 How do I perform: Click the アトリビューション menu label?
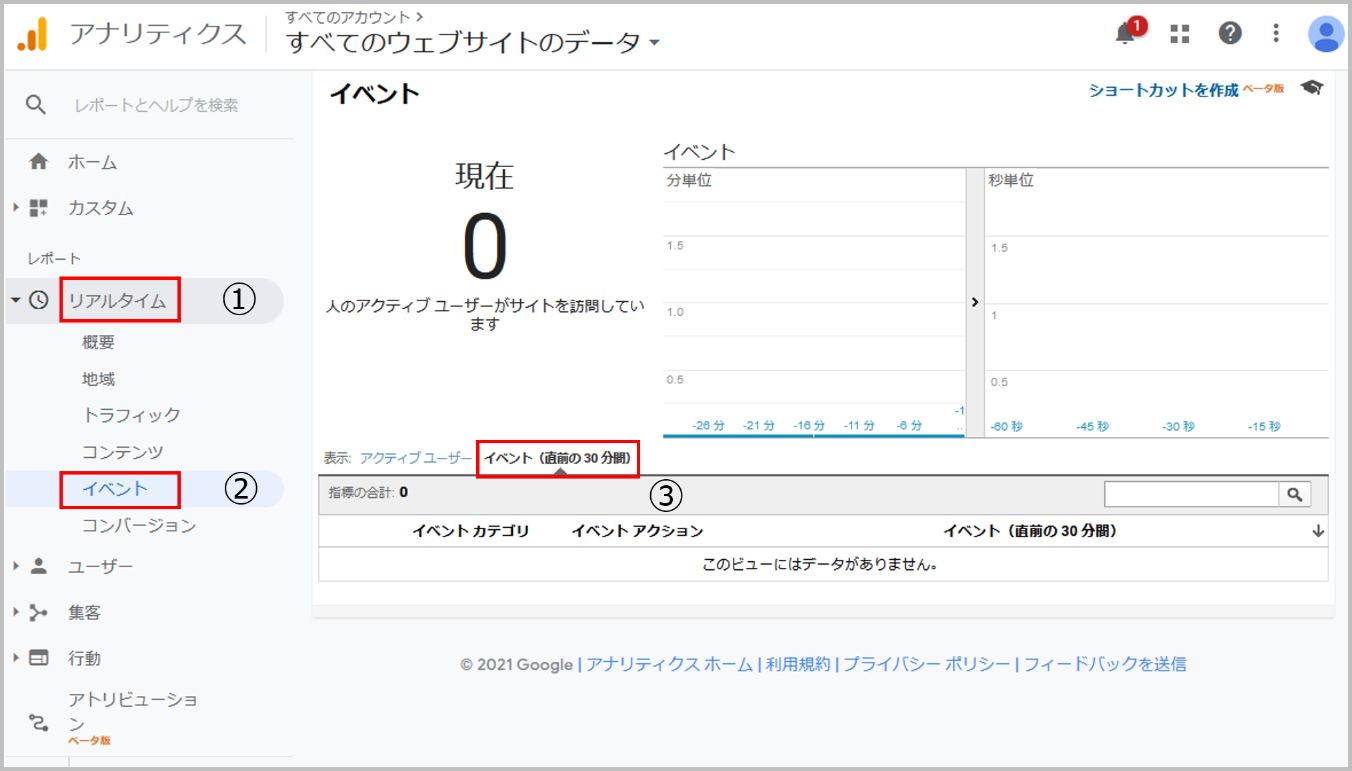pyautogui.click(x=132, y=710)
